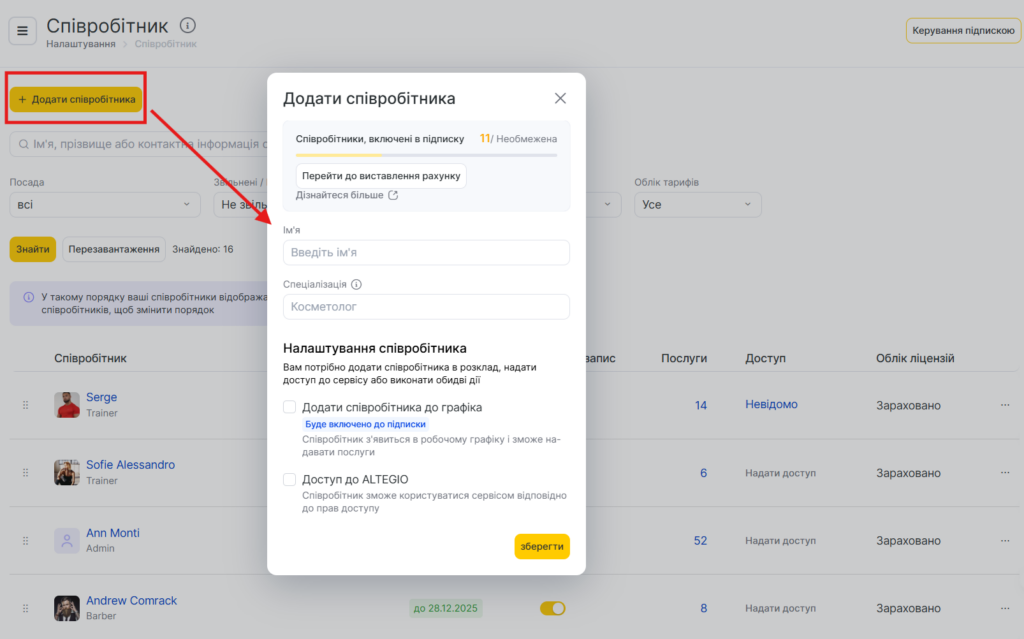1024x639 pixels.
Task: Go to Налаштування breadcrumb
Action: point(80,44)
